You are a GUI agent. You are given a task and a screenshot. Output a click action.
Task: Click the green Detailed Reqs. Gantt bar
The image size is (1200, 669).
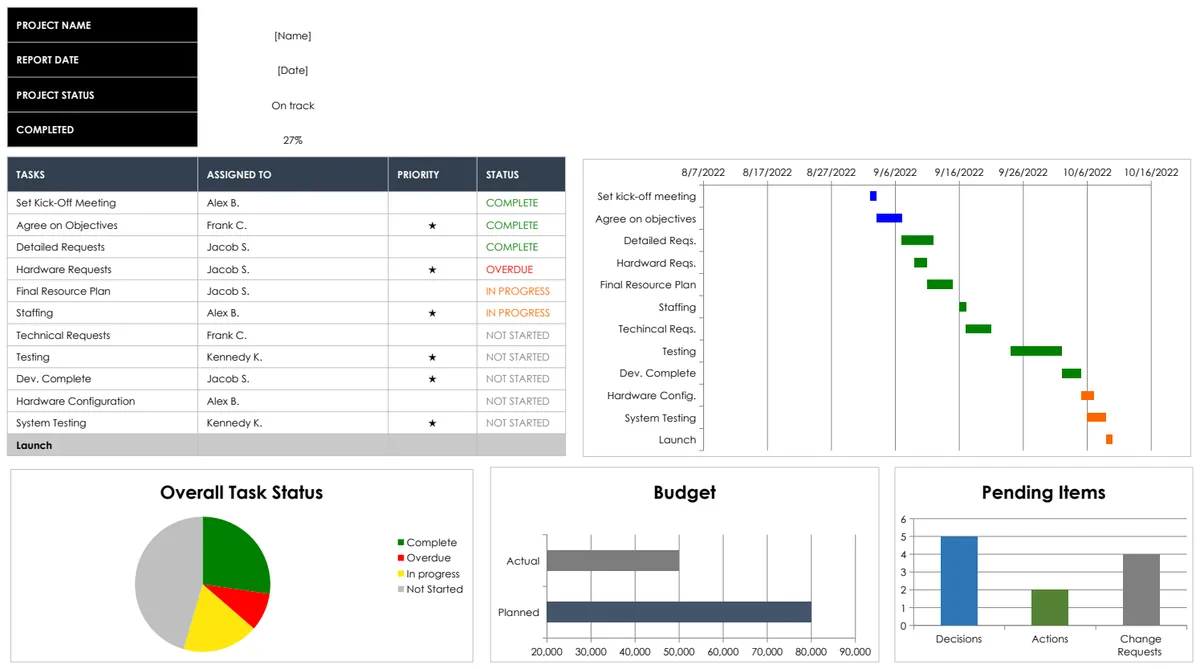(x=917, y=240)
